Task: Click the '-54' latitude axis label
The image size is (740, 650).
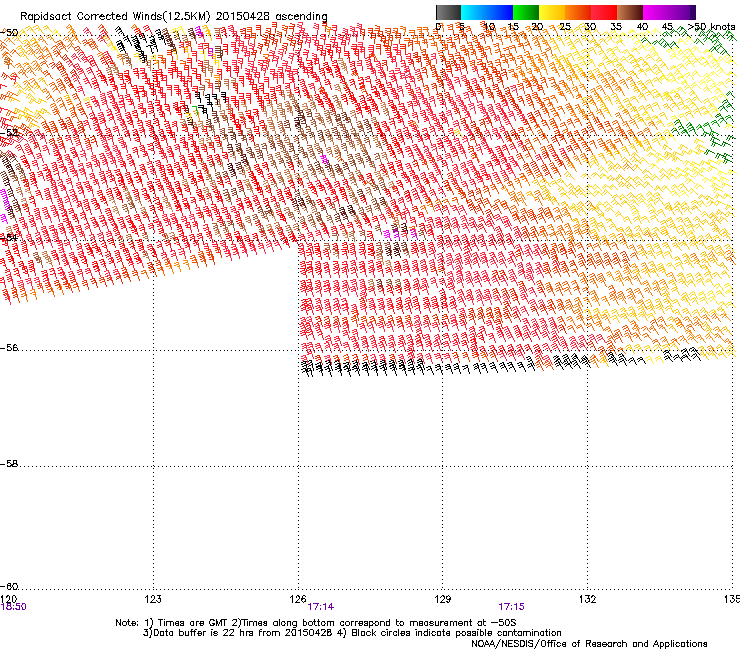Action: pyautogui.click(x=9, y=237)
